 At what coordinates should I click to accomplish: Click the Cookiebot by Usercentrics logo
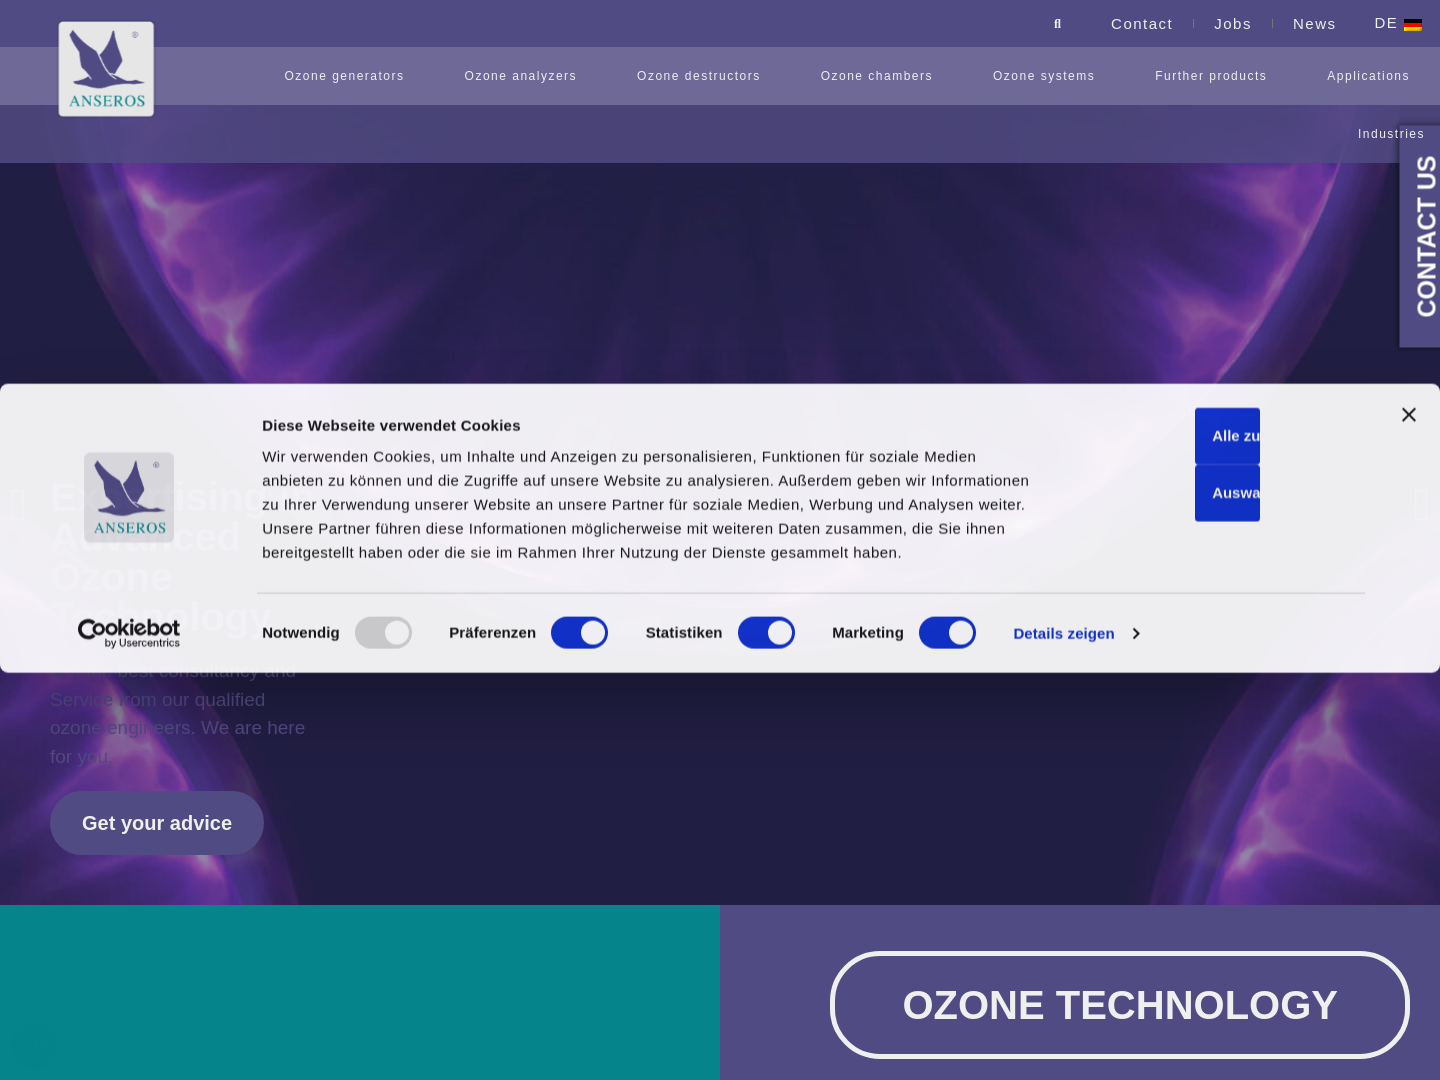click(129, 633)
